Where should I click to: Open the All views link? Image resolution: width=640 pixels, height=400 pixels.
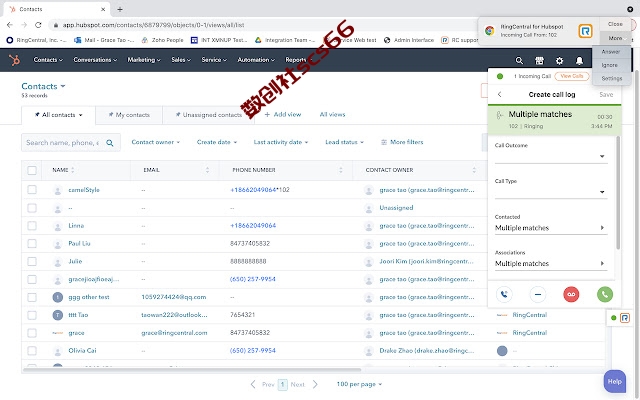pyautogui.click(x=332, y=115)
